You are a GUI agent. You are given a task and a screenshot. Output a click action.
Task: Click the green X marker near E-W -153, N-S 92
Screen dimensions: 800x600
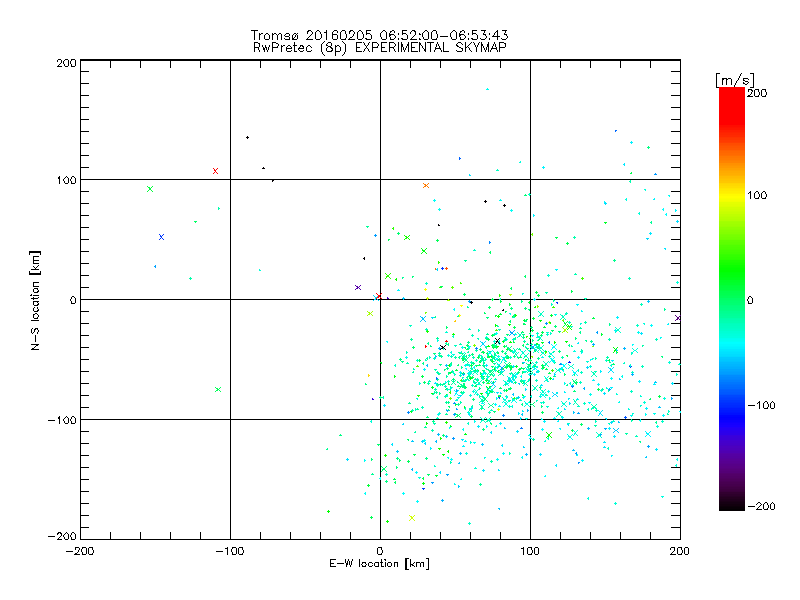point(150,189)
